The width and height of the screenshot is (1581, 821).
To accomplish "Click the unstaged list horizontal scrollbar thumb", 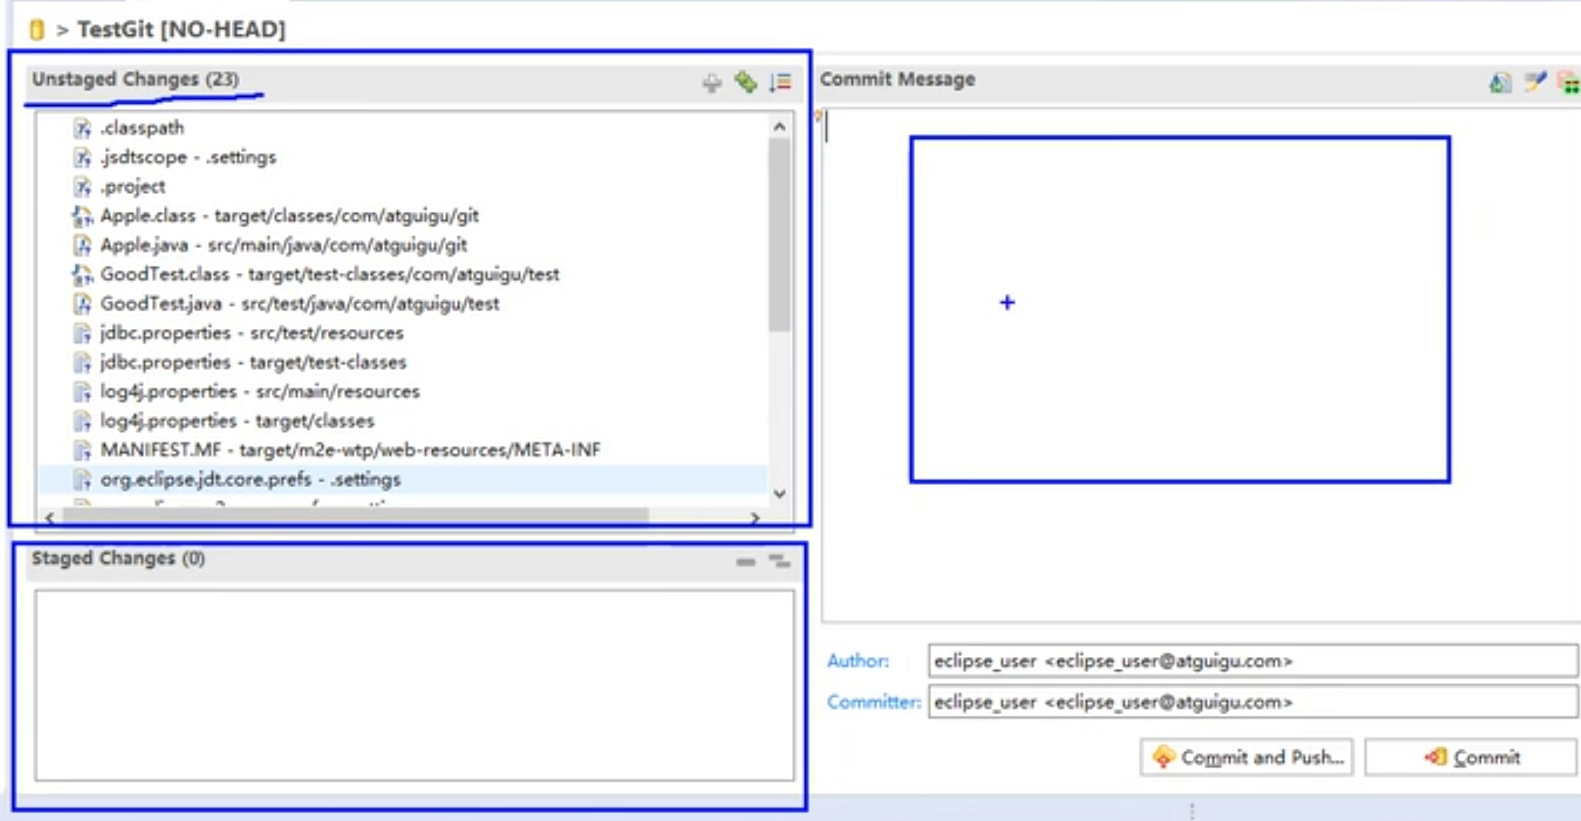I will (x=355, y=516).
